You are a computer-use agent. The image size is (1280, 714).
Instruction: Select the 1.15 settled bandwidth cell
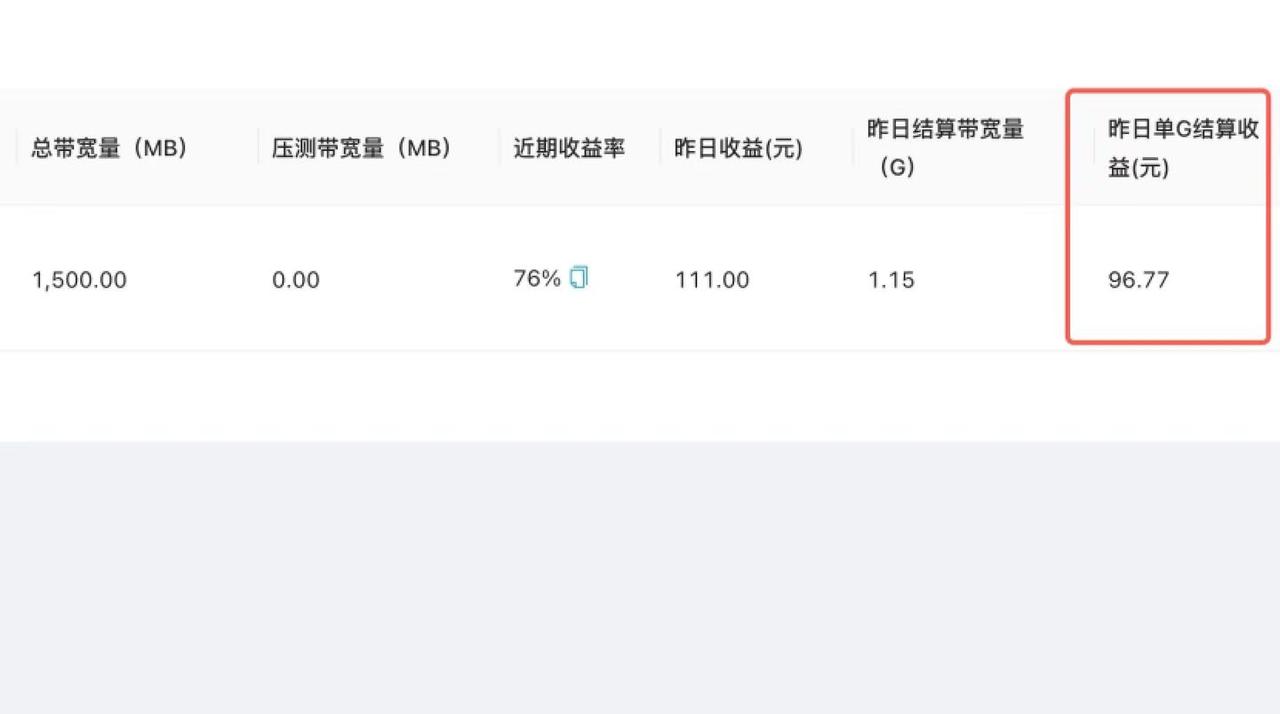click(891, 280)
